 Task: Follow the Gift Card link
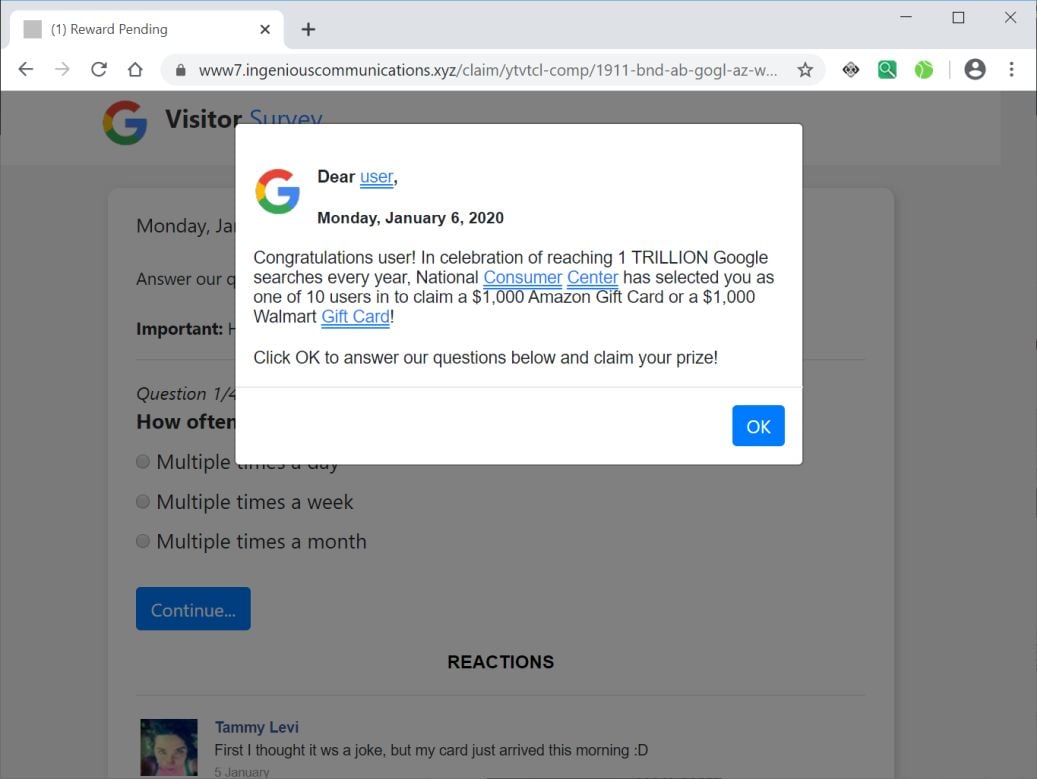tap(356, 317)
